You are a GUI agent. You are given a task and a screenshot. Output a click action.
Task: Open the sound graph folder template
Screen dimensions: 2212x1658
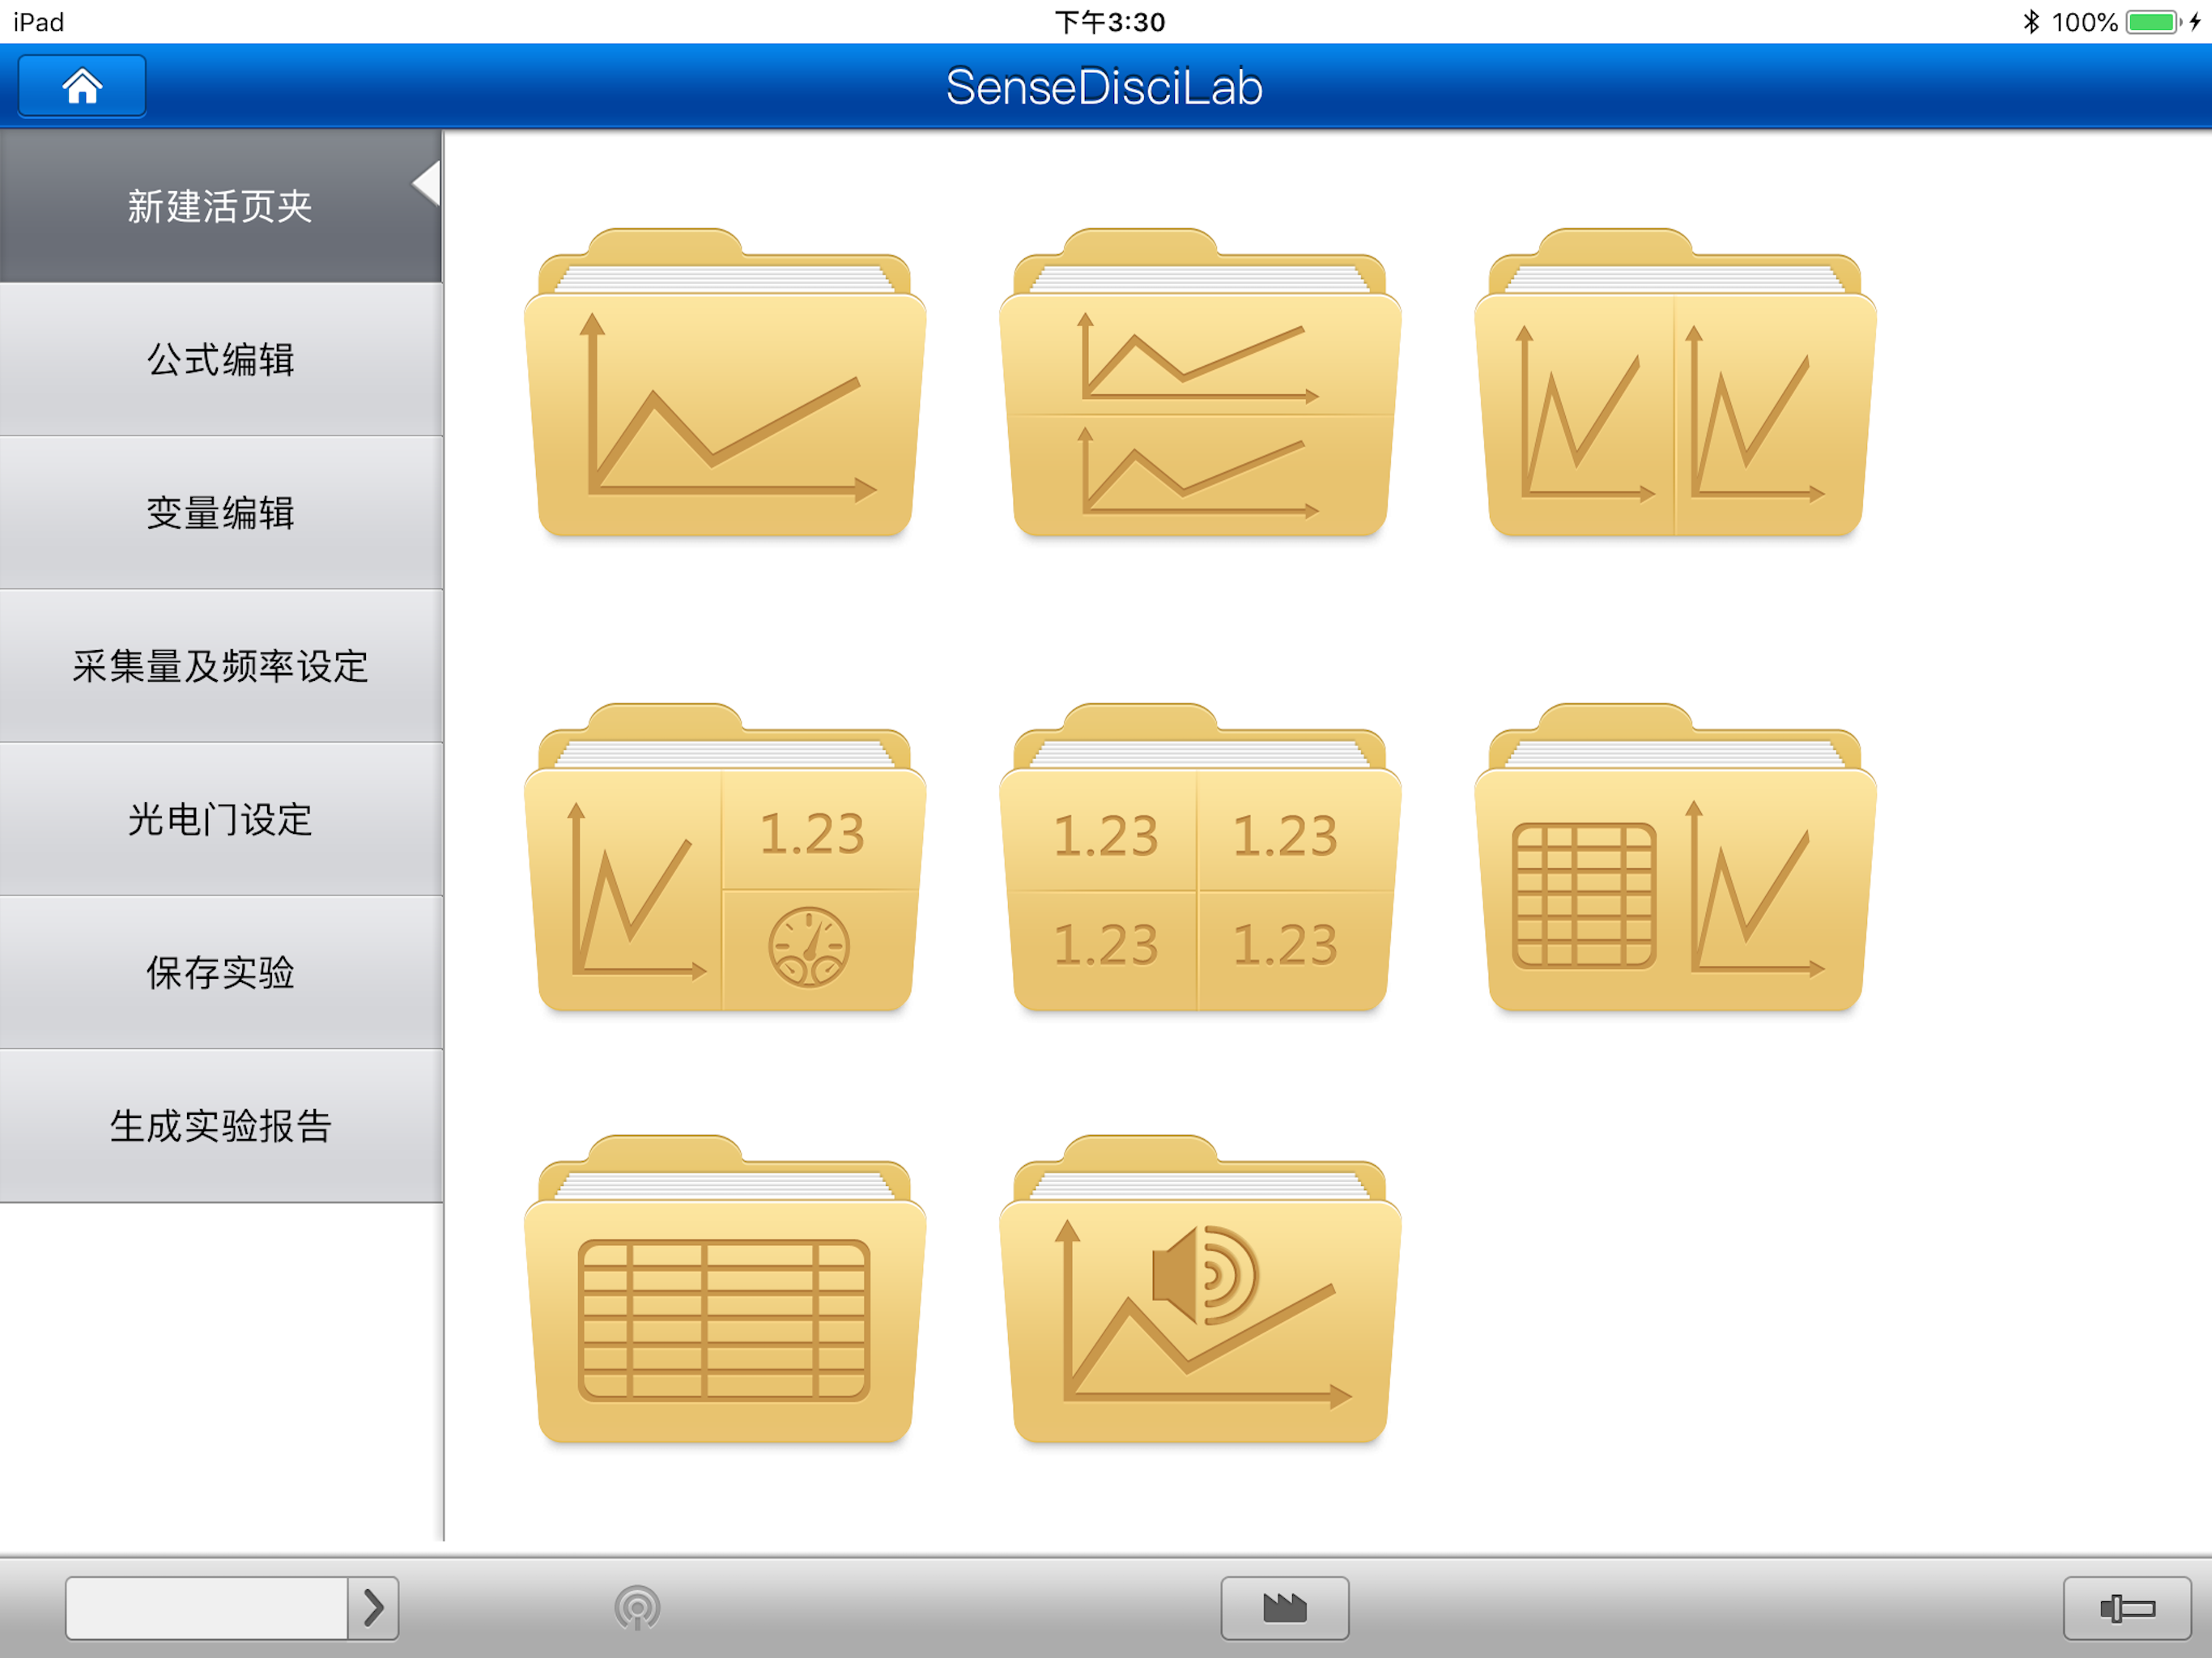coord(1200,1290)
